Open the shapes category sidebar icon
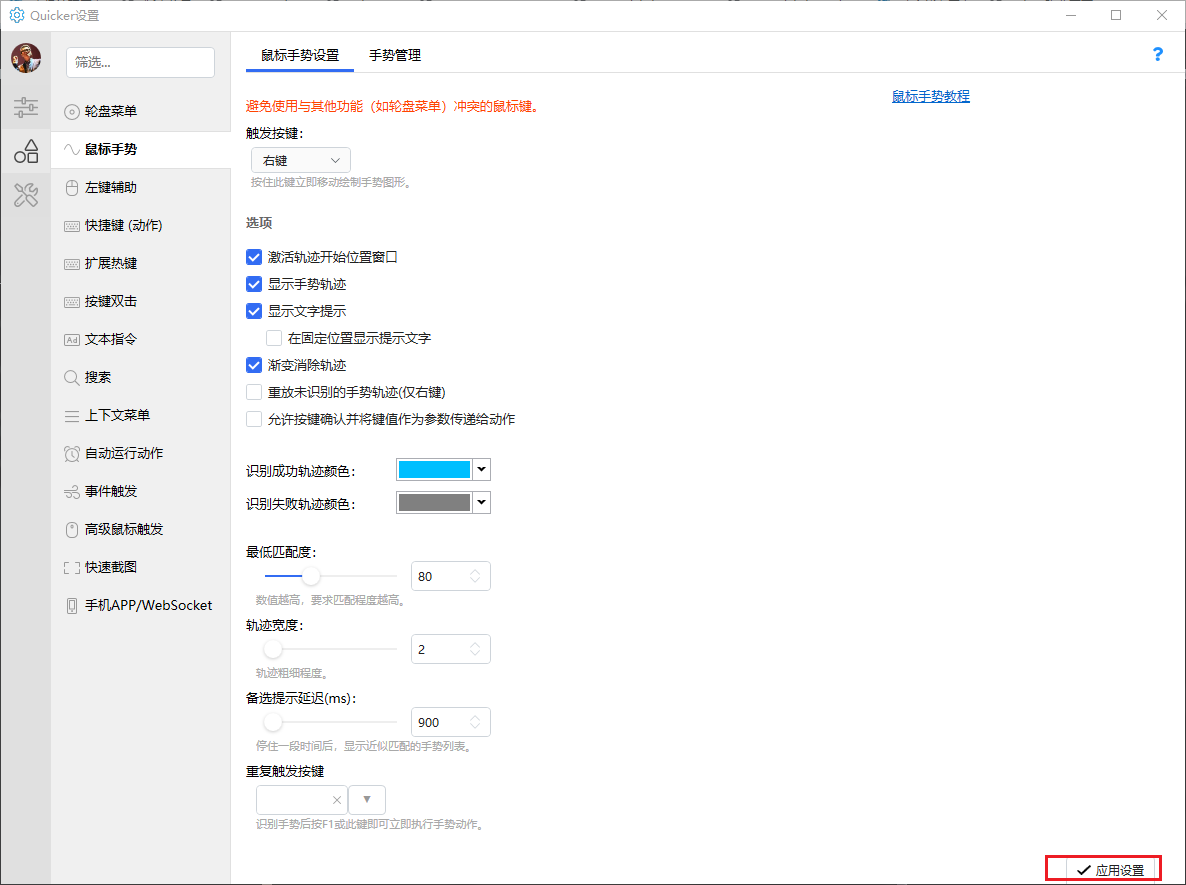This screenshot has height=885, width=1186. 26,151
